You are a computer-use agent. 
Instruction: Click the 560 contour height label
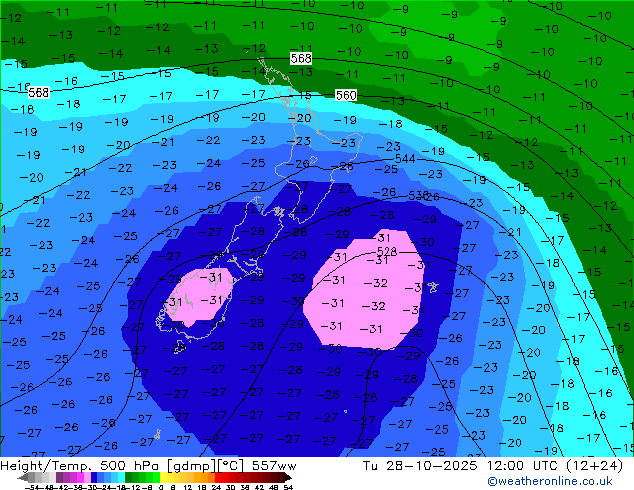pyautogui.click(x=346, y=95)
